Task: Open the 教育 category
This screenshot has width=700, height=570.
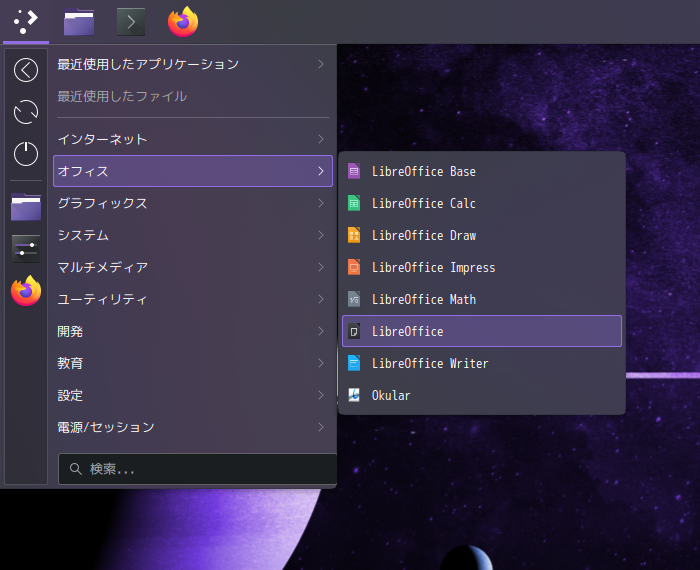Action: click(193, 363)
